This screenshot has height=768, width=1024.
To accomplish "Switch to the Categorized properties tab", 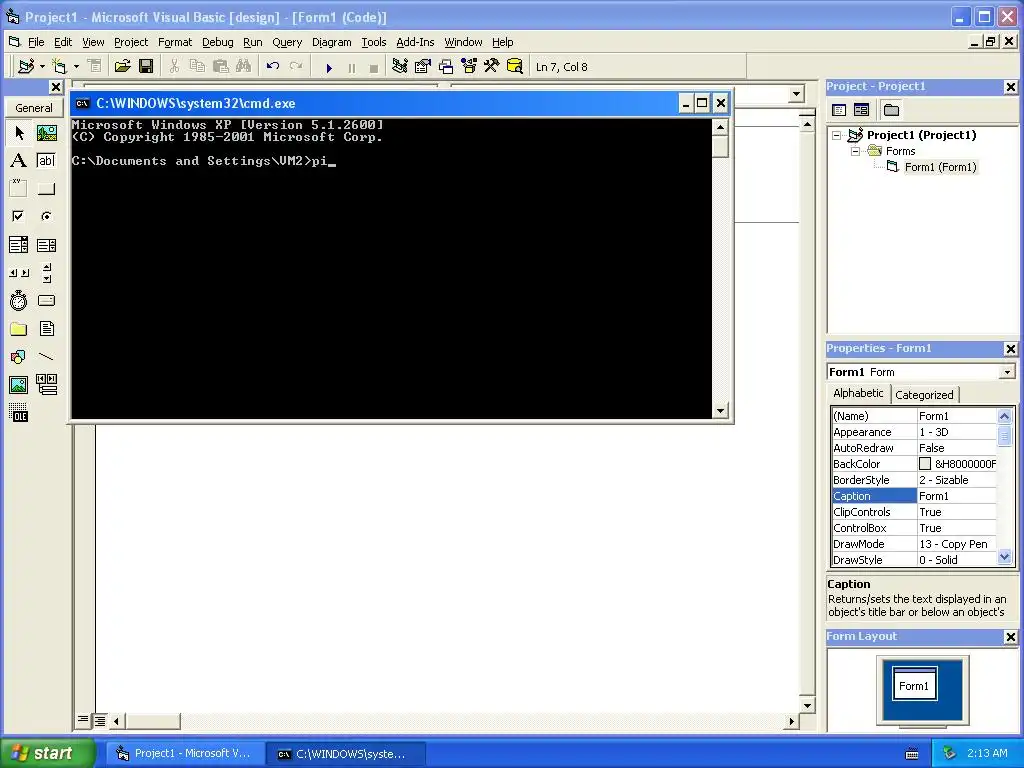I will pyautogui.click(x=924, y=394).
